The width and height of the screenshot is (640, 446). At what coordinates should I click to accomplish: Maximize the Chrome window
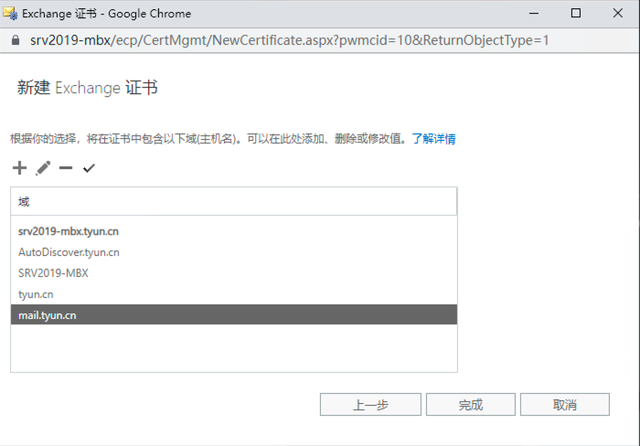(x=576, y=13)
